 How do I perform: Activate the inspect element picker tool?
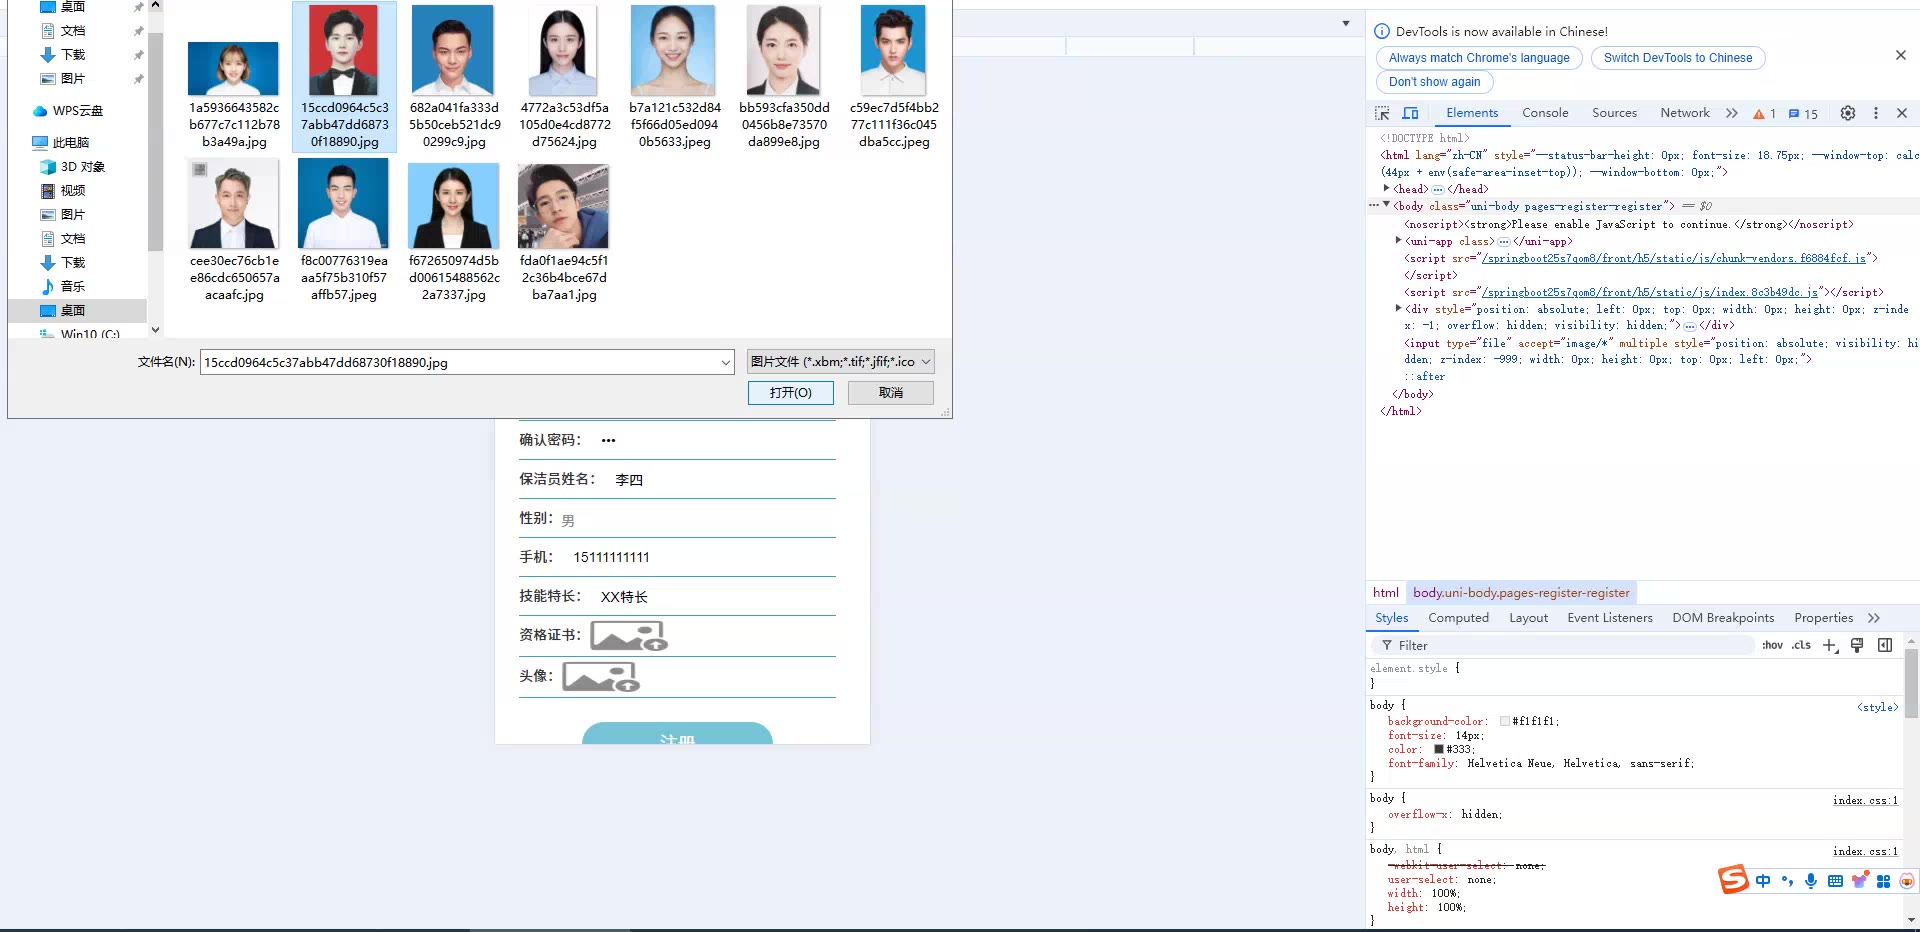click(1382, 113)
